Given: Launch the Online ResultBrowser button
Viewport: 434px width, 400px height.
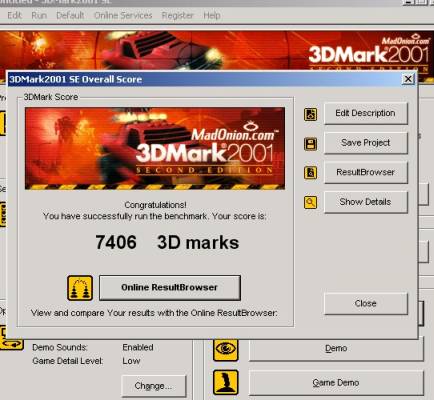Looking at the screenshot, I should tap(170, 287).
